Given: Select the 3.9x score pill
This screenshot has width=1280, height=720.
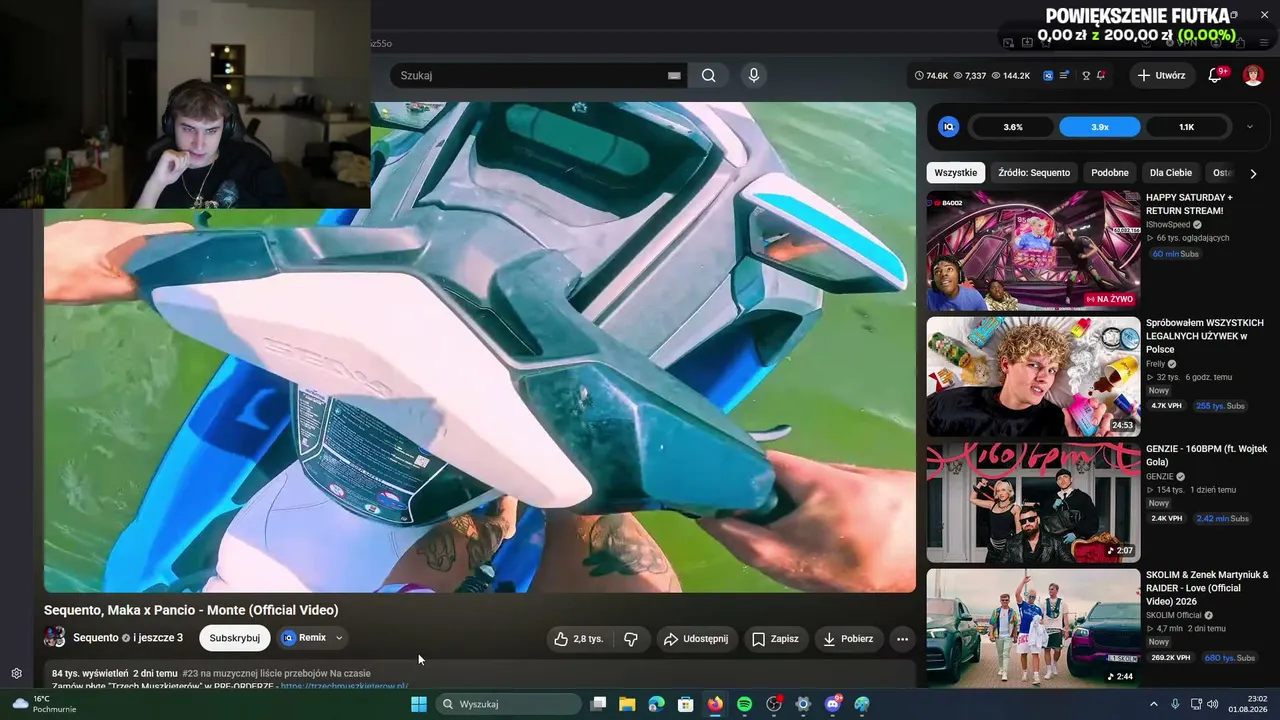Looking at the screenshot, I should click(x=1100, y=127).
